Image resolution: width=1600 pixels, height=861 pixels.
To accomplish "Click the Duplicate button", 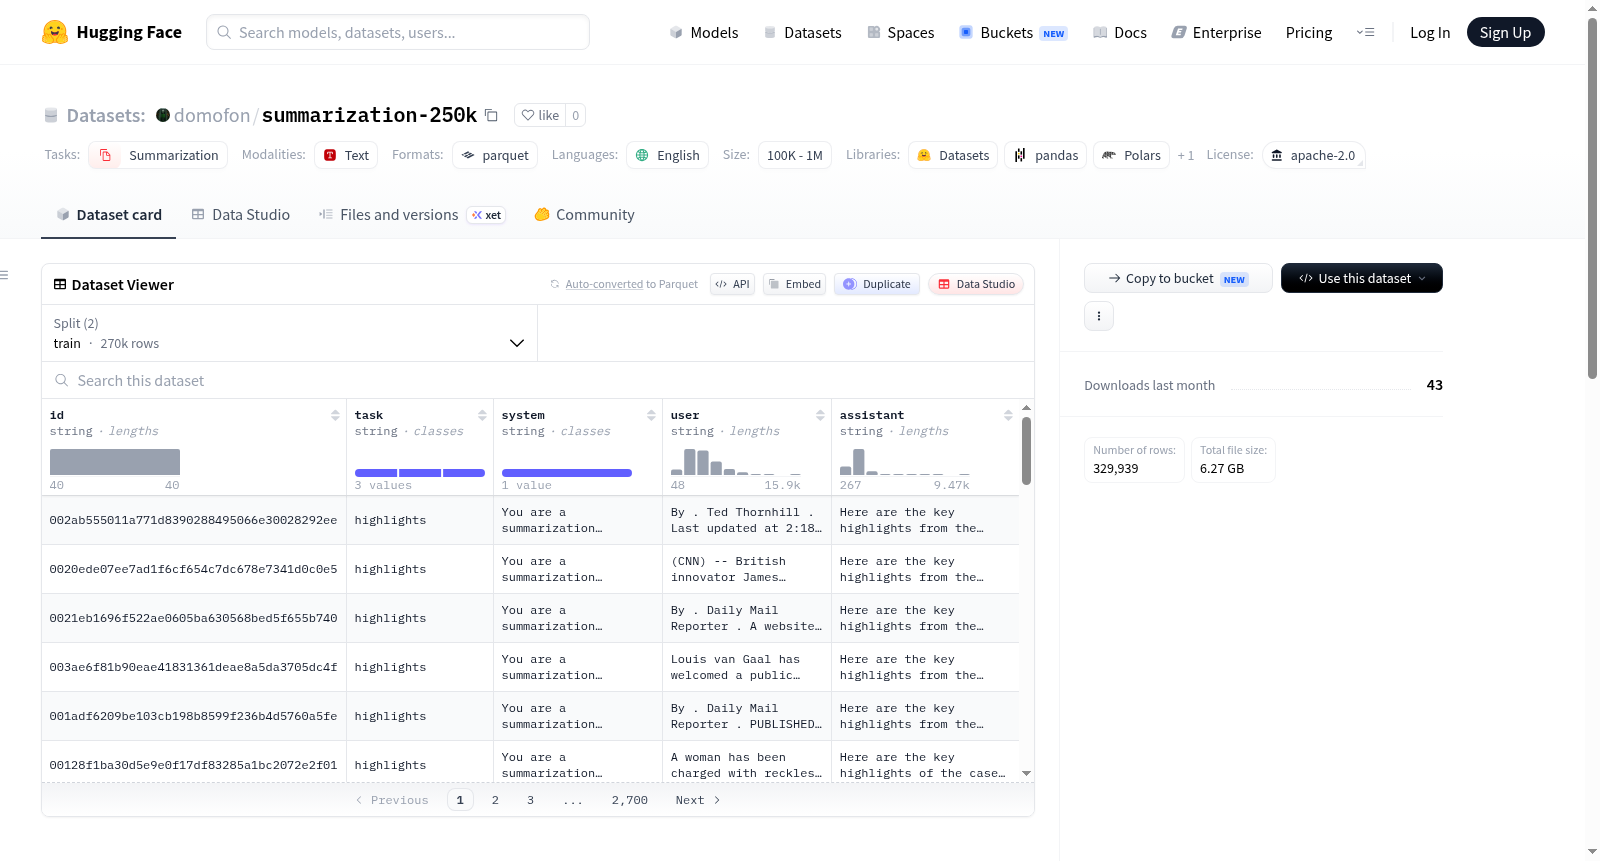I will coord(877,284).
